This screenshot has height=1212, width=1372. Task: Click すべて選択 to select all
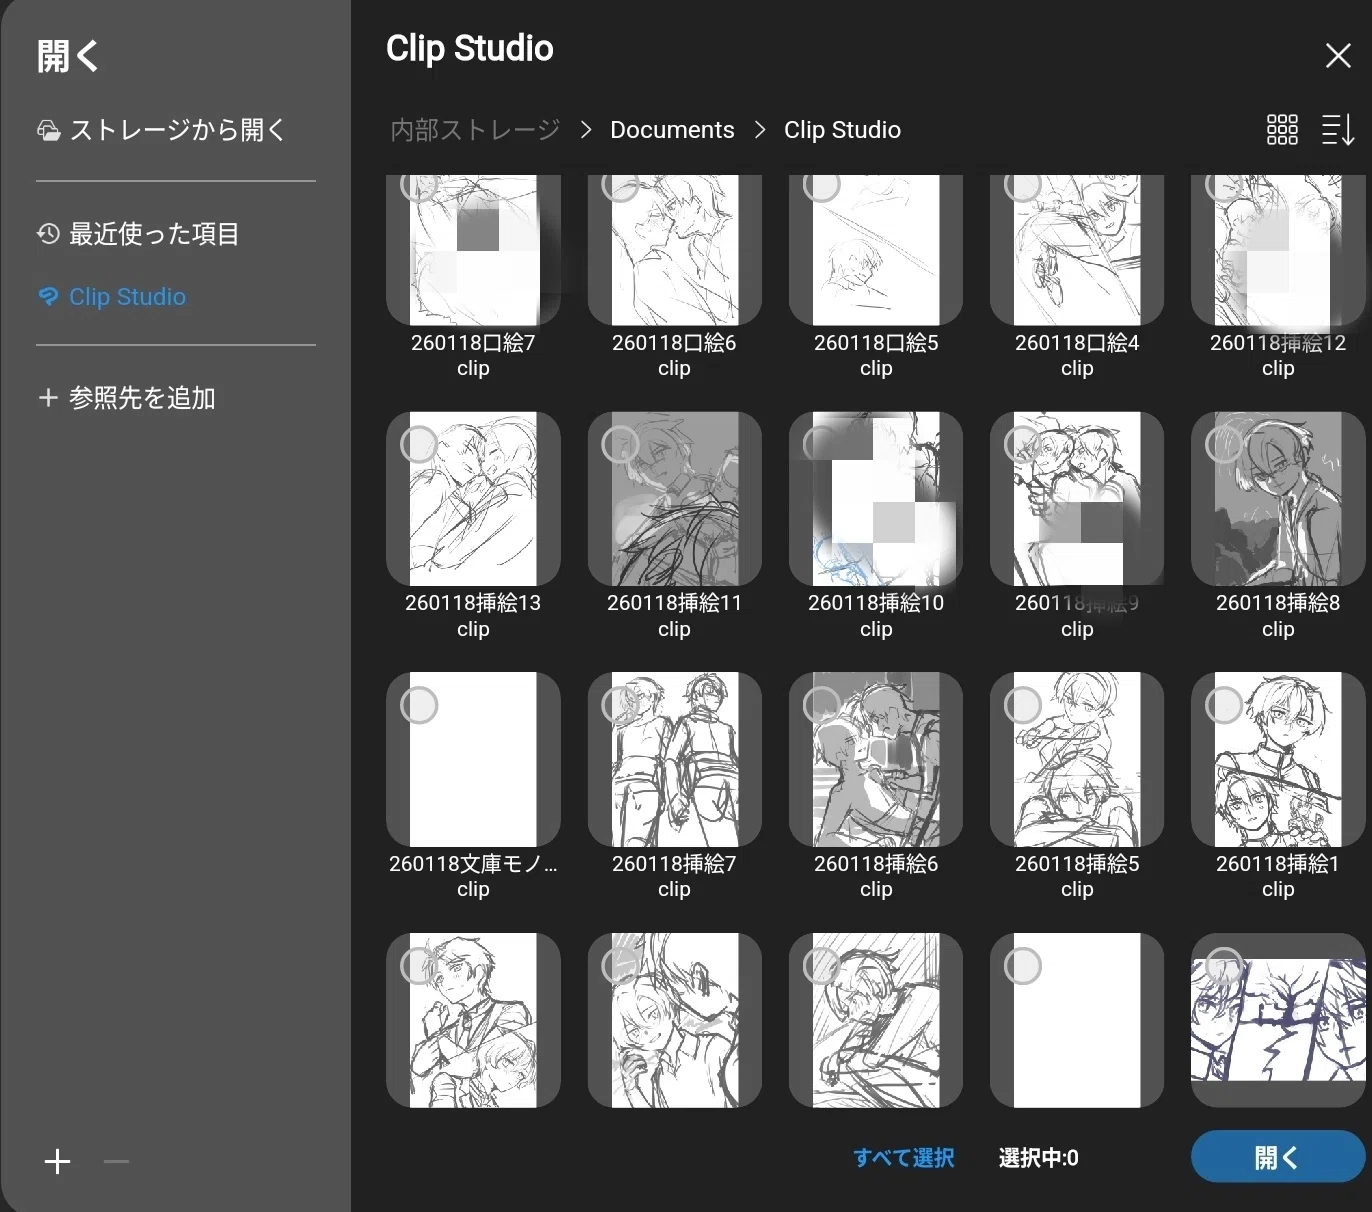click(904, 1158)
